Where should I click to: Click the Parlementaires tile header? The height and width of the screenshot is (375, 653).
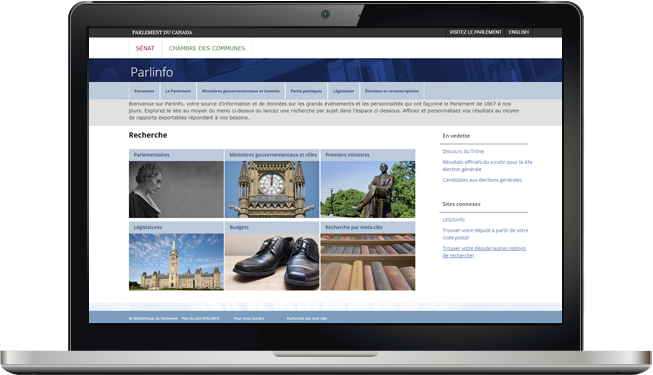coord(176,155)
